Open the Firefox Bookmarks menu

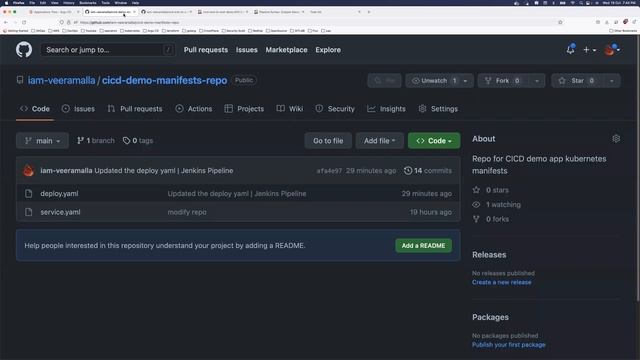click(x=88, y=2)
